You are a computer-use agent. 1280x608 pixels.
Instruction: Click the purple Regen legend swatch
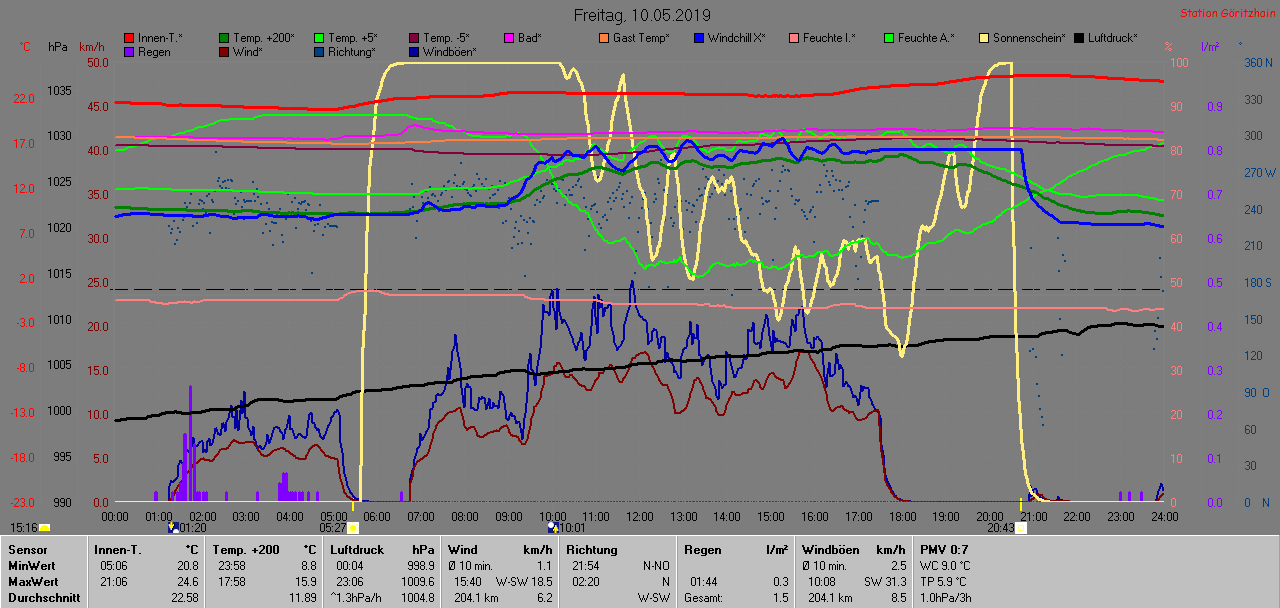click(130, 52)
